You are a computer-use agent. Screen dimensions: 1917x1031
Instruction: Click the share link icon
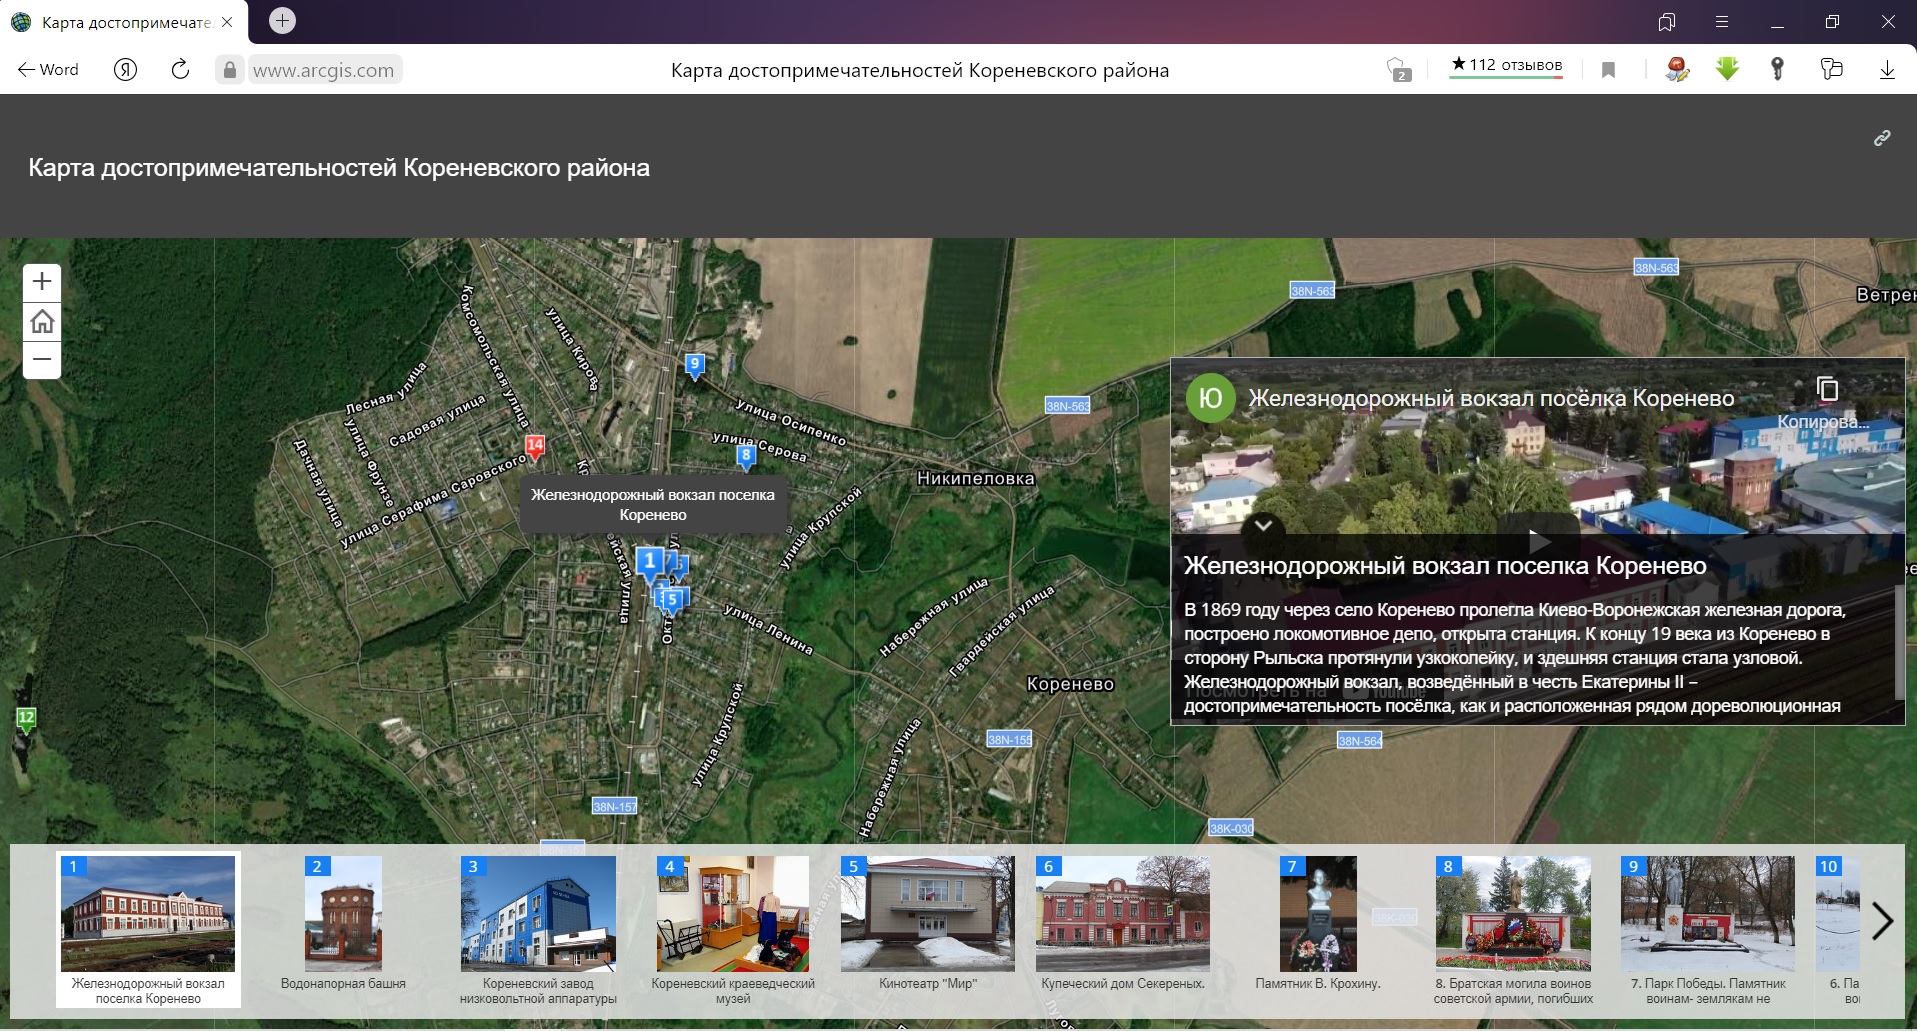pyautogui.click(x=1881, y=139)
